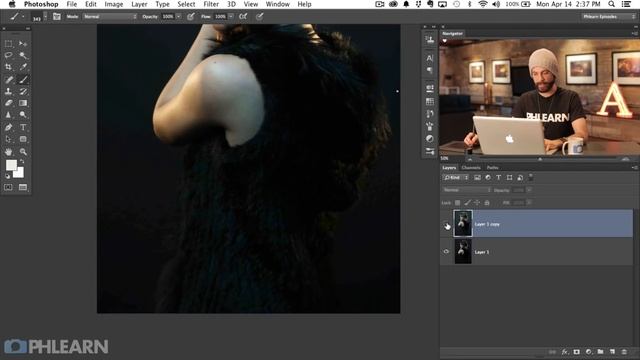Image resolution: width=640 pixels, height=360 pixels.
Task: Select the Healing Brush tool
Action: [9, 80]
